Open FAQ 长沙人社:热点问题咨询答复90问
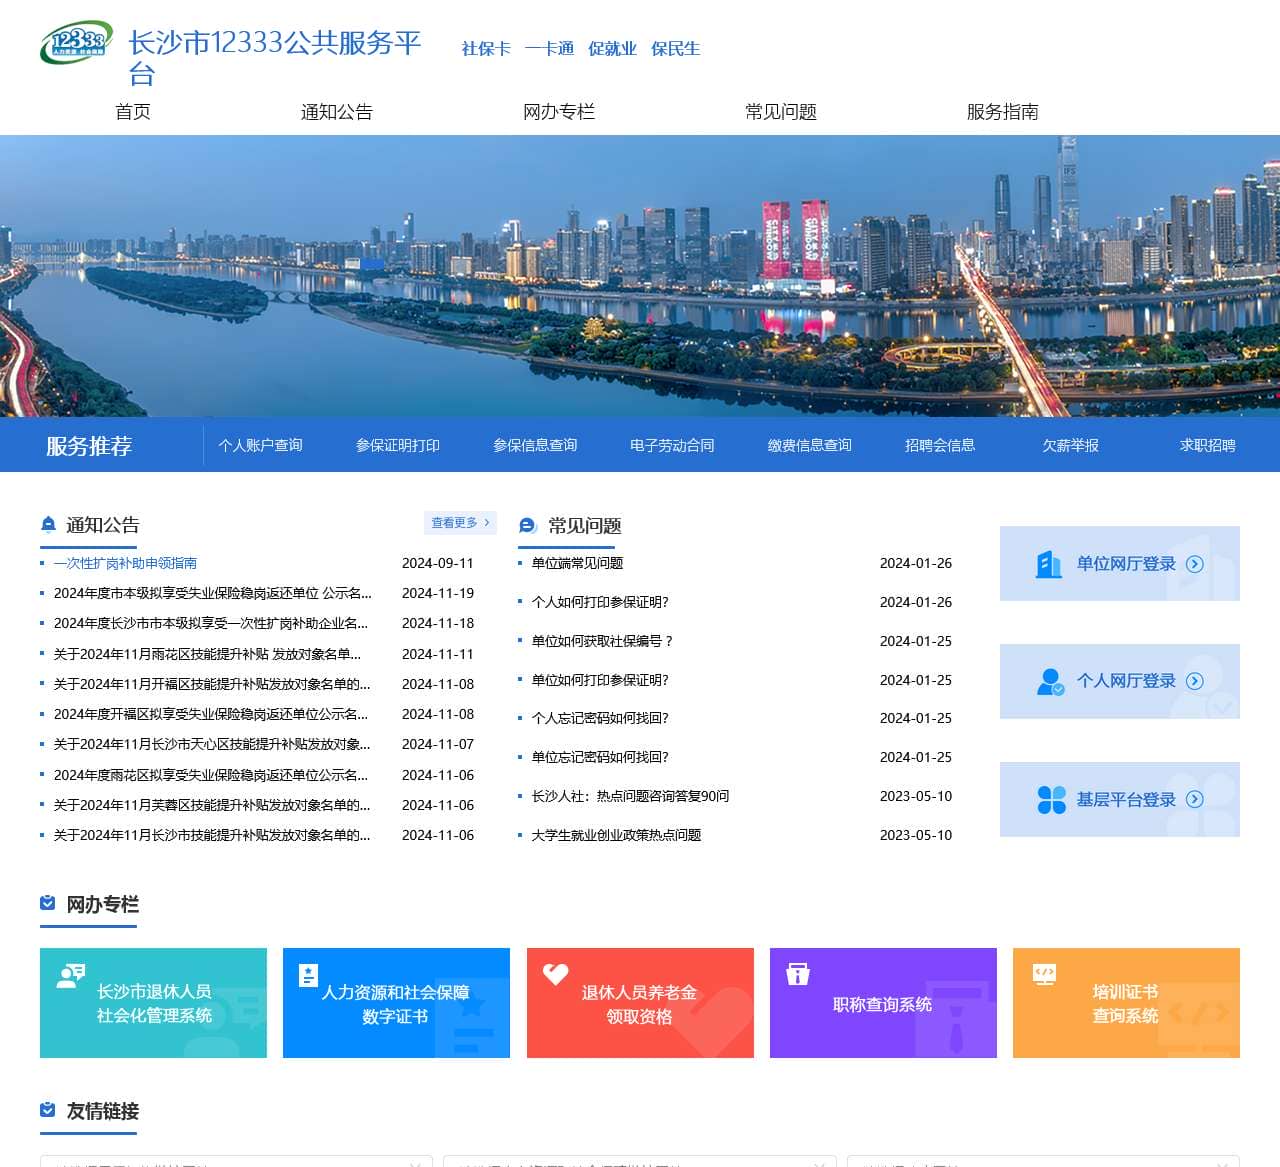The image size is (1280, 1167). pyautogui.click(x=630, y=796)
